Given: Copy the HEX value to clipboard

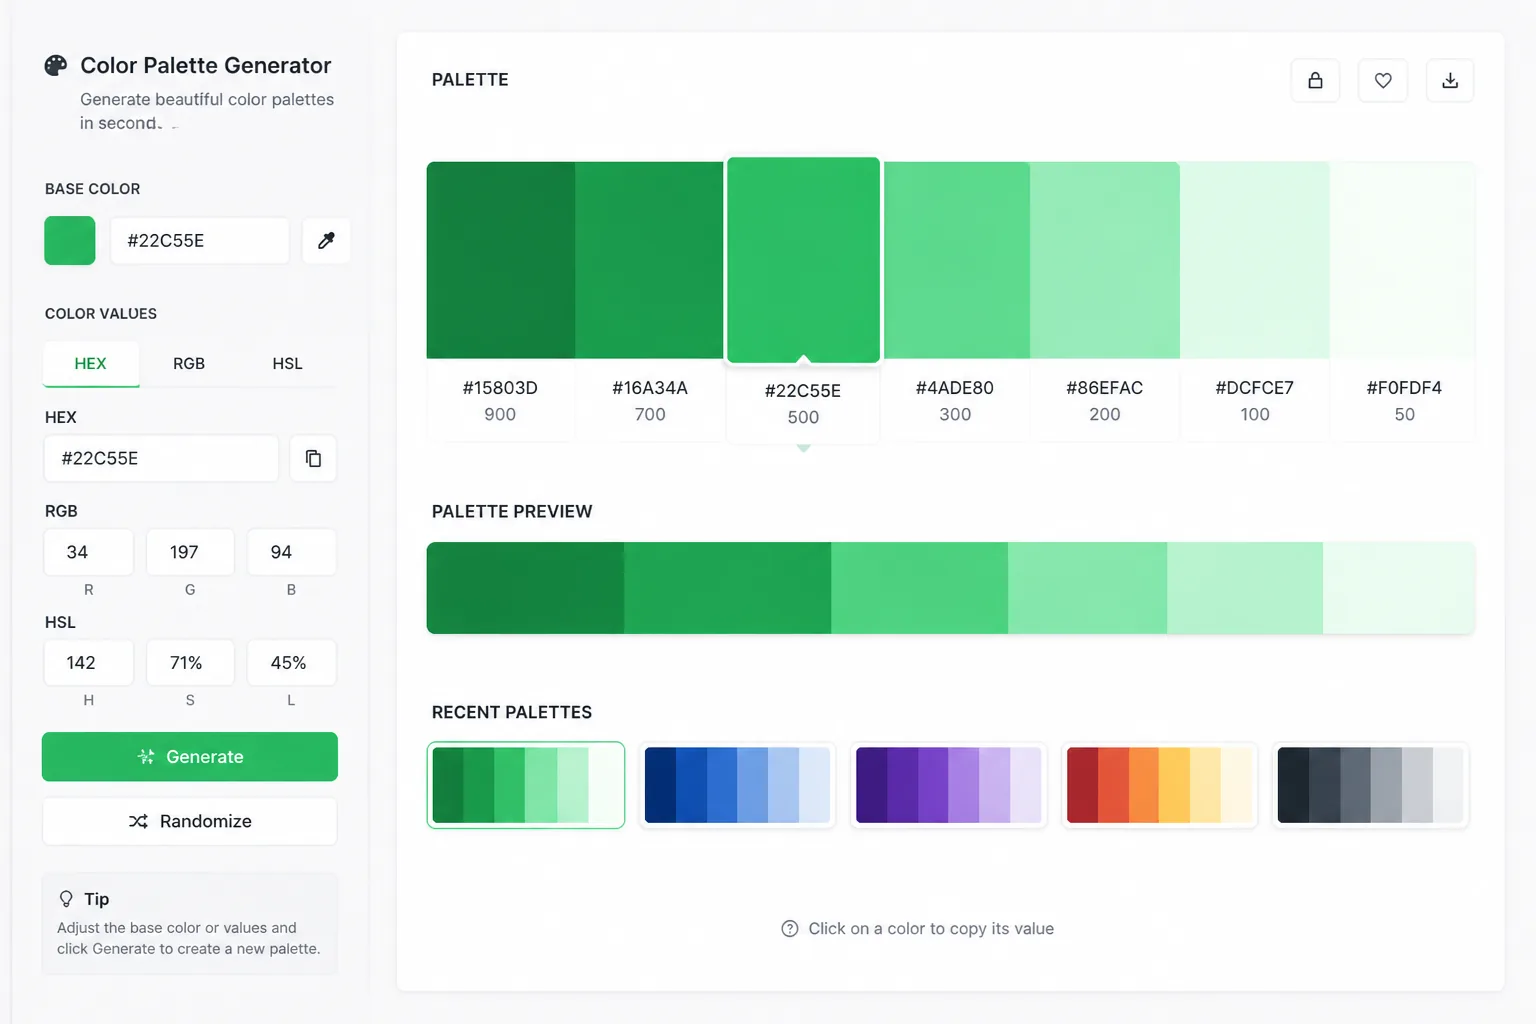Looking at the screenshot, I should pos(313,458).
